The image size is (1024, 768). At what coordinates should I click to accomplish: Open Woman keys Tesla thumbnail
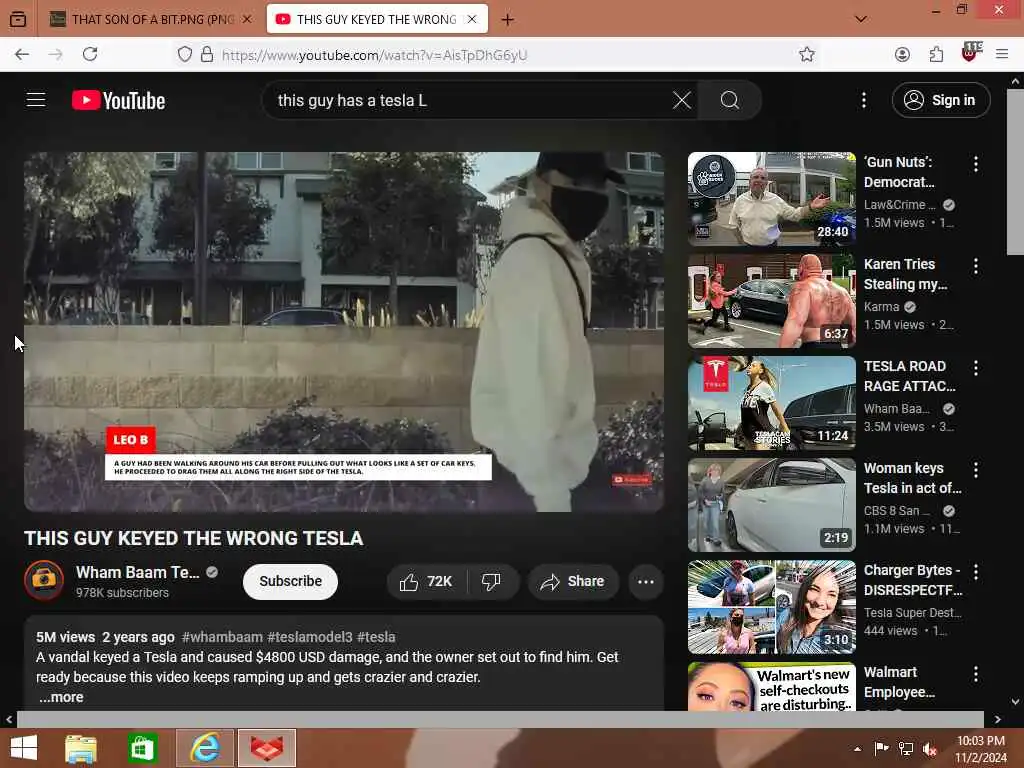(x=771, y=505)
